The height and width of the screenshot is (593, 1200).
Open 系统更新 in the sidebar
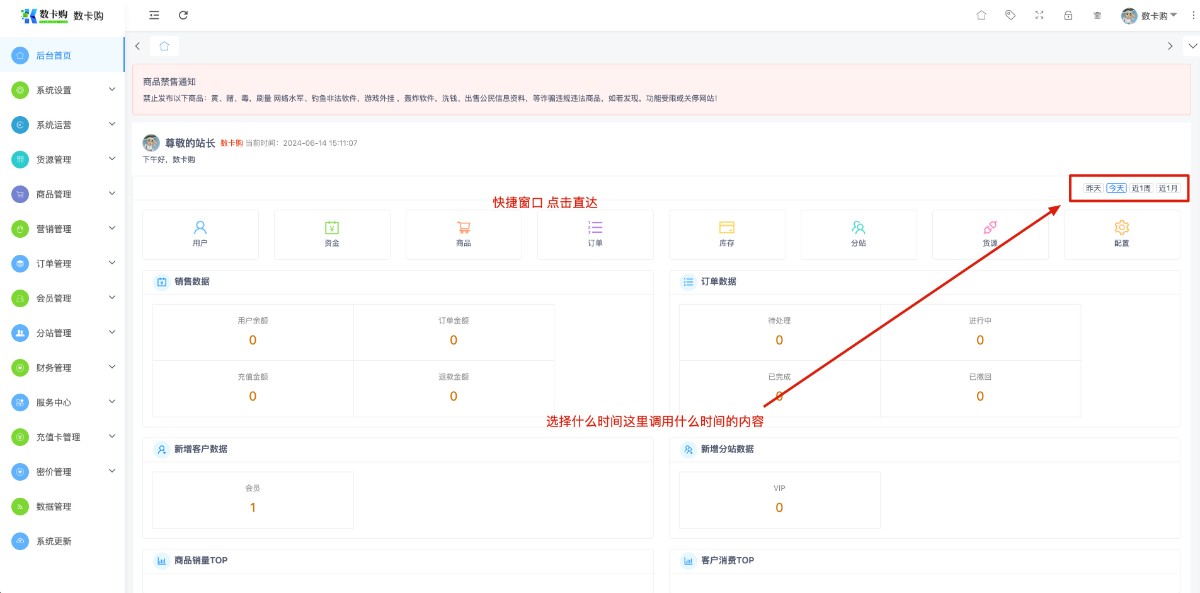54,541
